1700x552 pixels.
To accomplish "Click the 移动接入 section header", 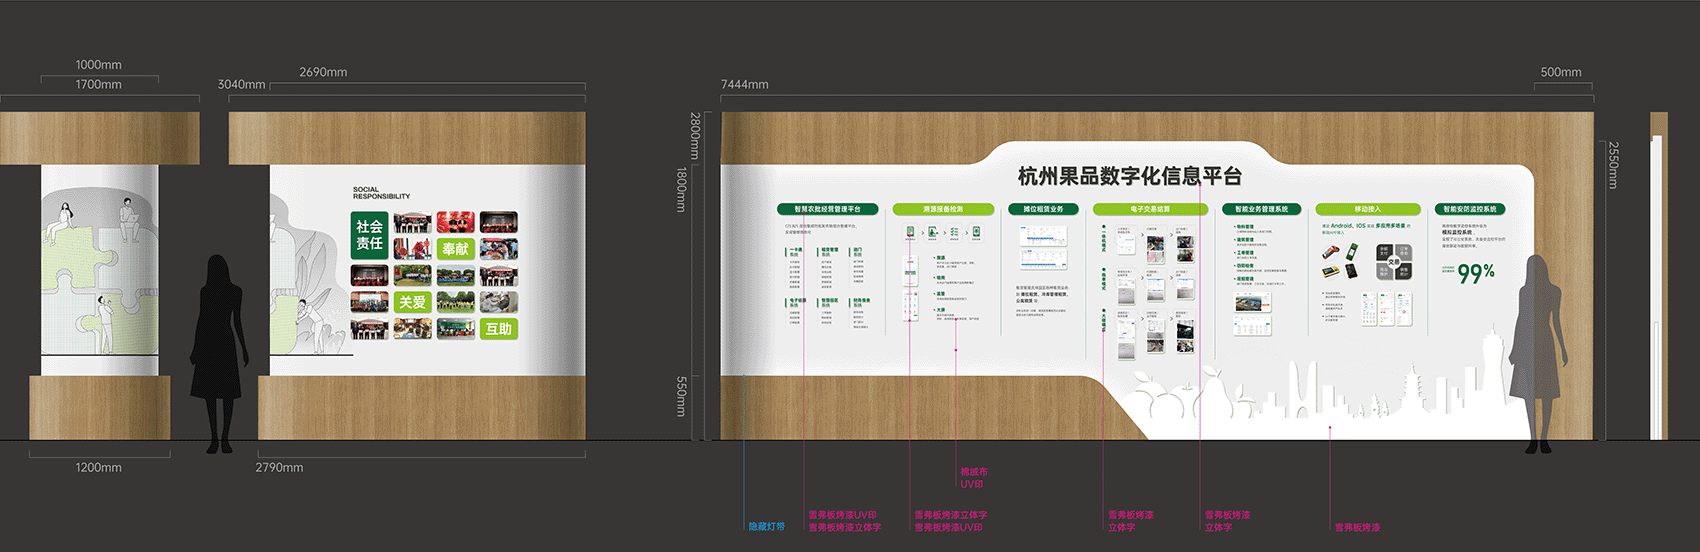I will pos(1367,209).
